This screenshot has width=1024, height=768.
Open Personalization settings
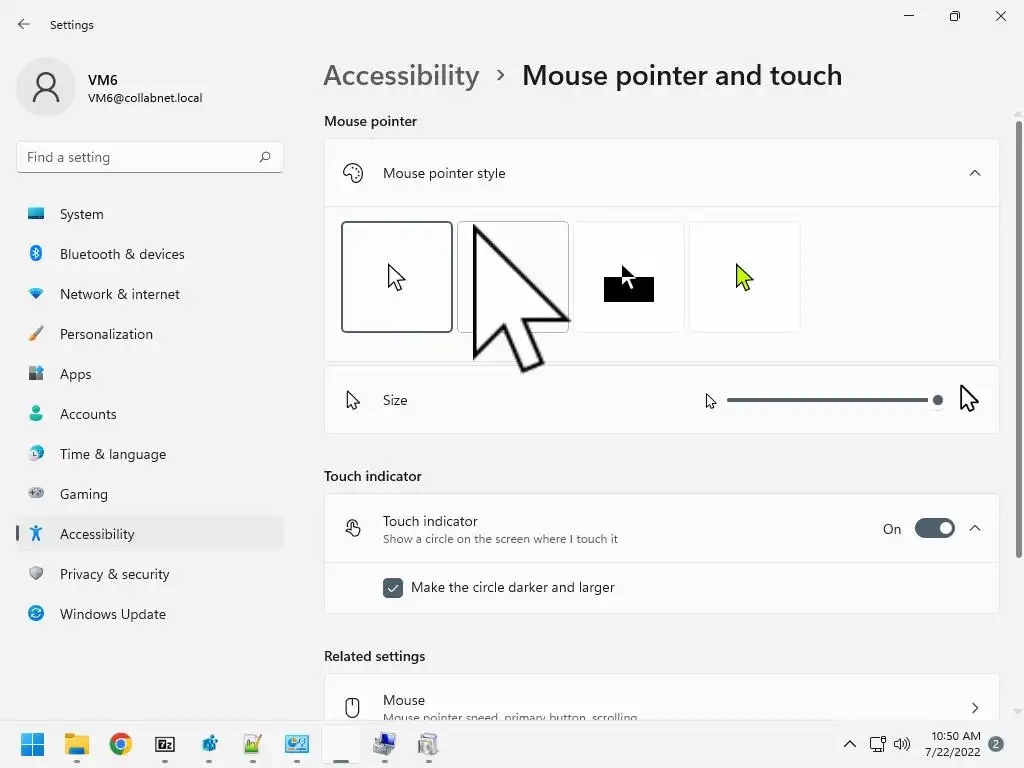coord(150,334)
